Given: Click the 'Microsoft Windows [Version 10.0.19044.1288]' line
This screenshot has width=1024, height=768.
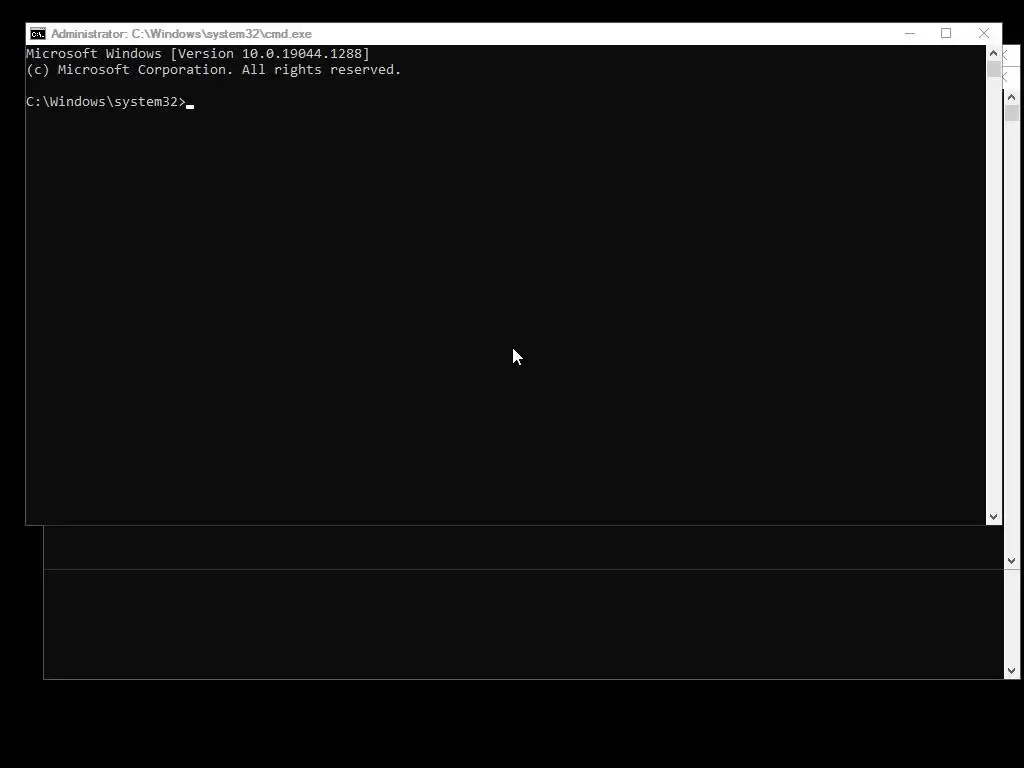Looking at the screenshot, I should point(198,54).
